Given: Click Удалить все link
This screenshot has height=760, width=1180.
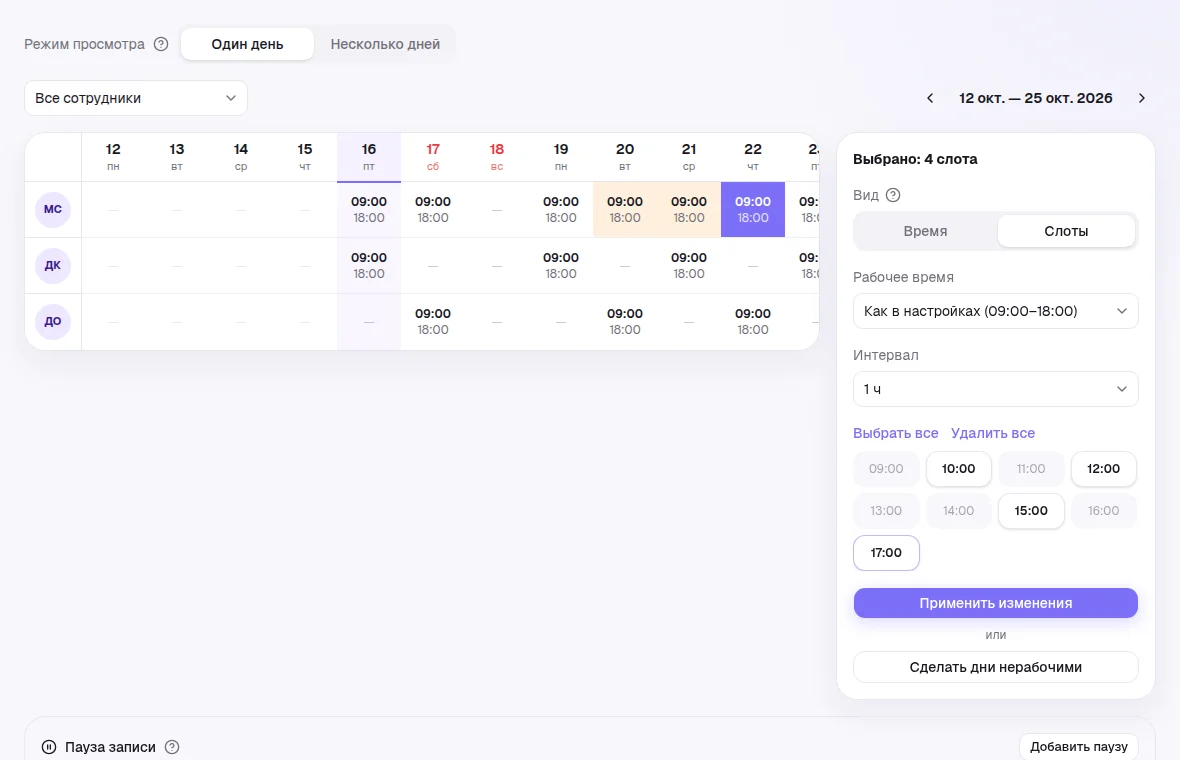Looking at the screenshot, I should point(993,433).
